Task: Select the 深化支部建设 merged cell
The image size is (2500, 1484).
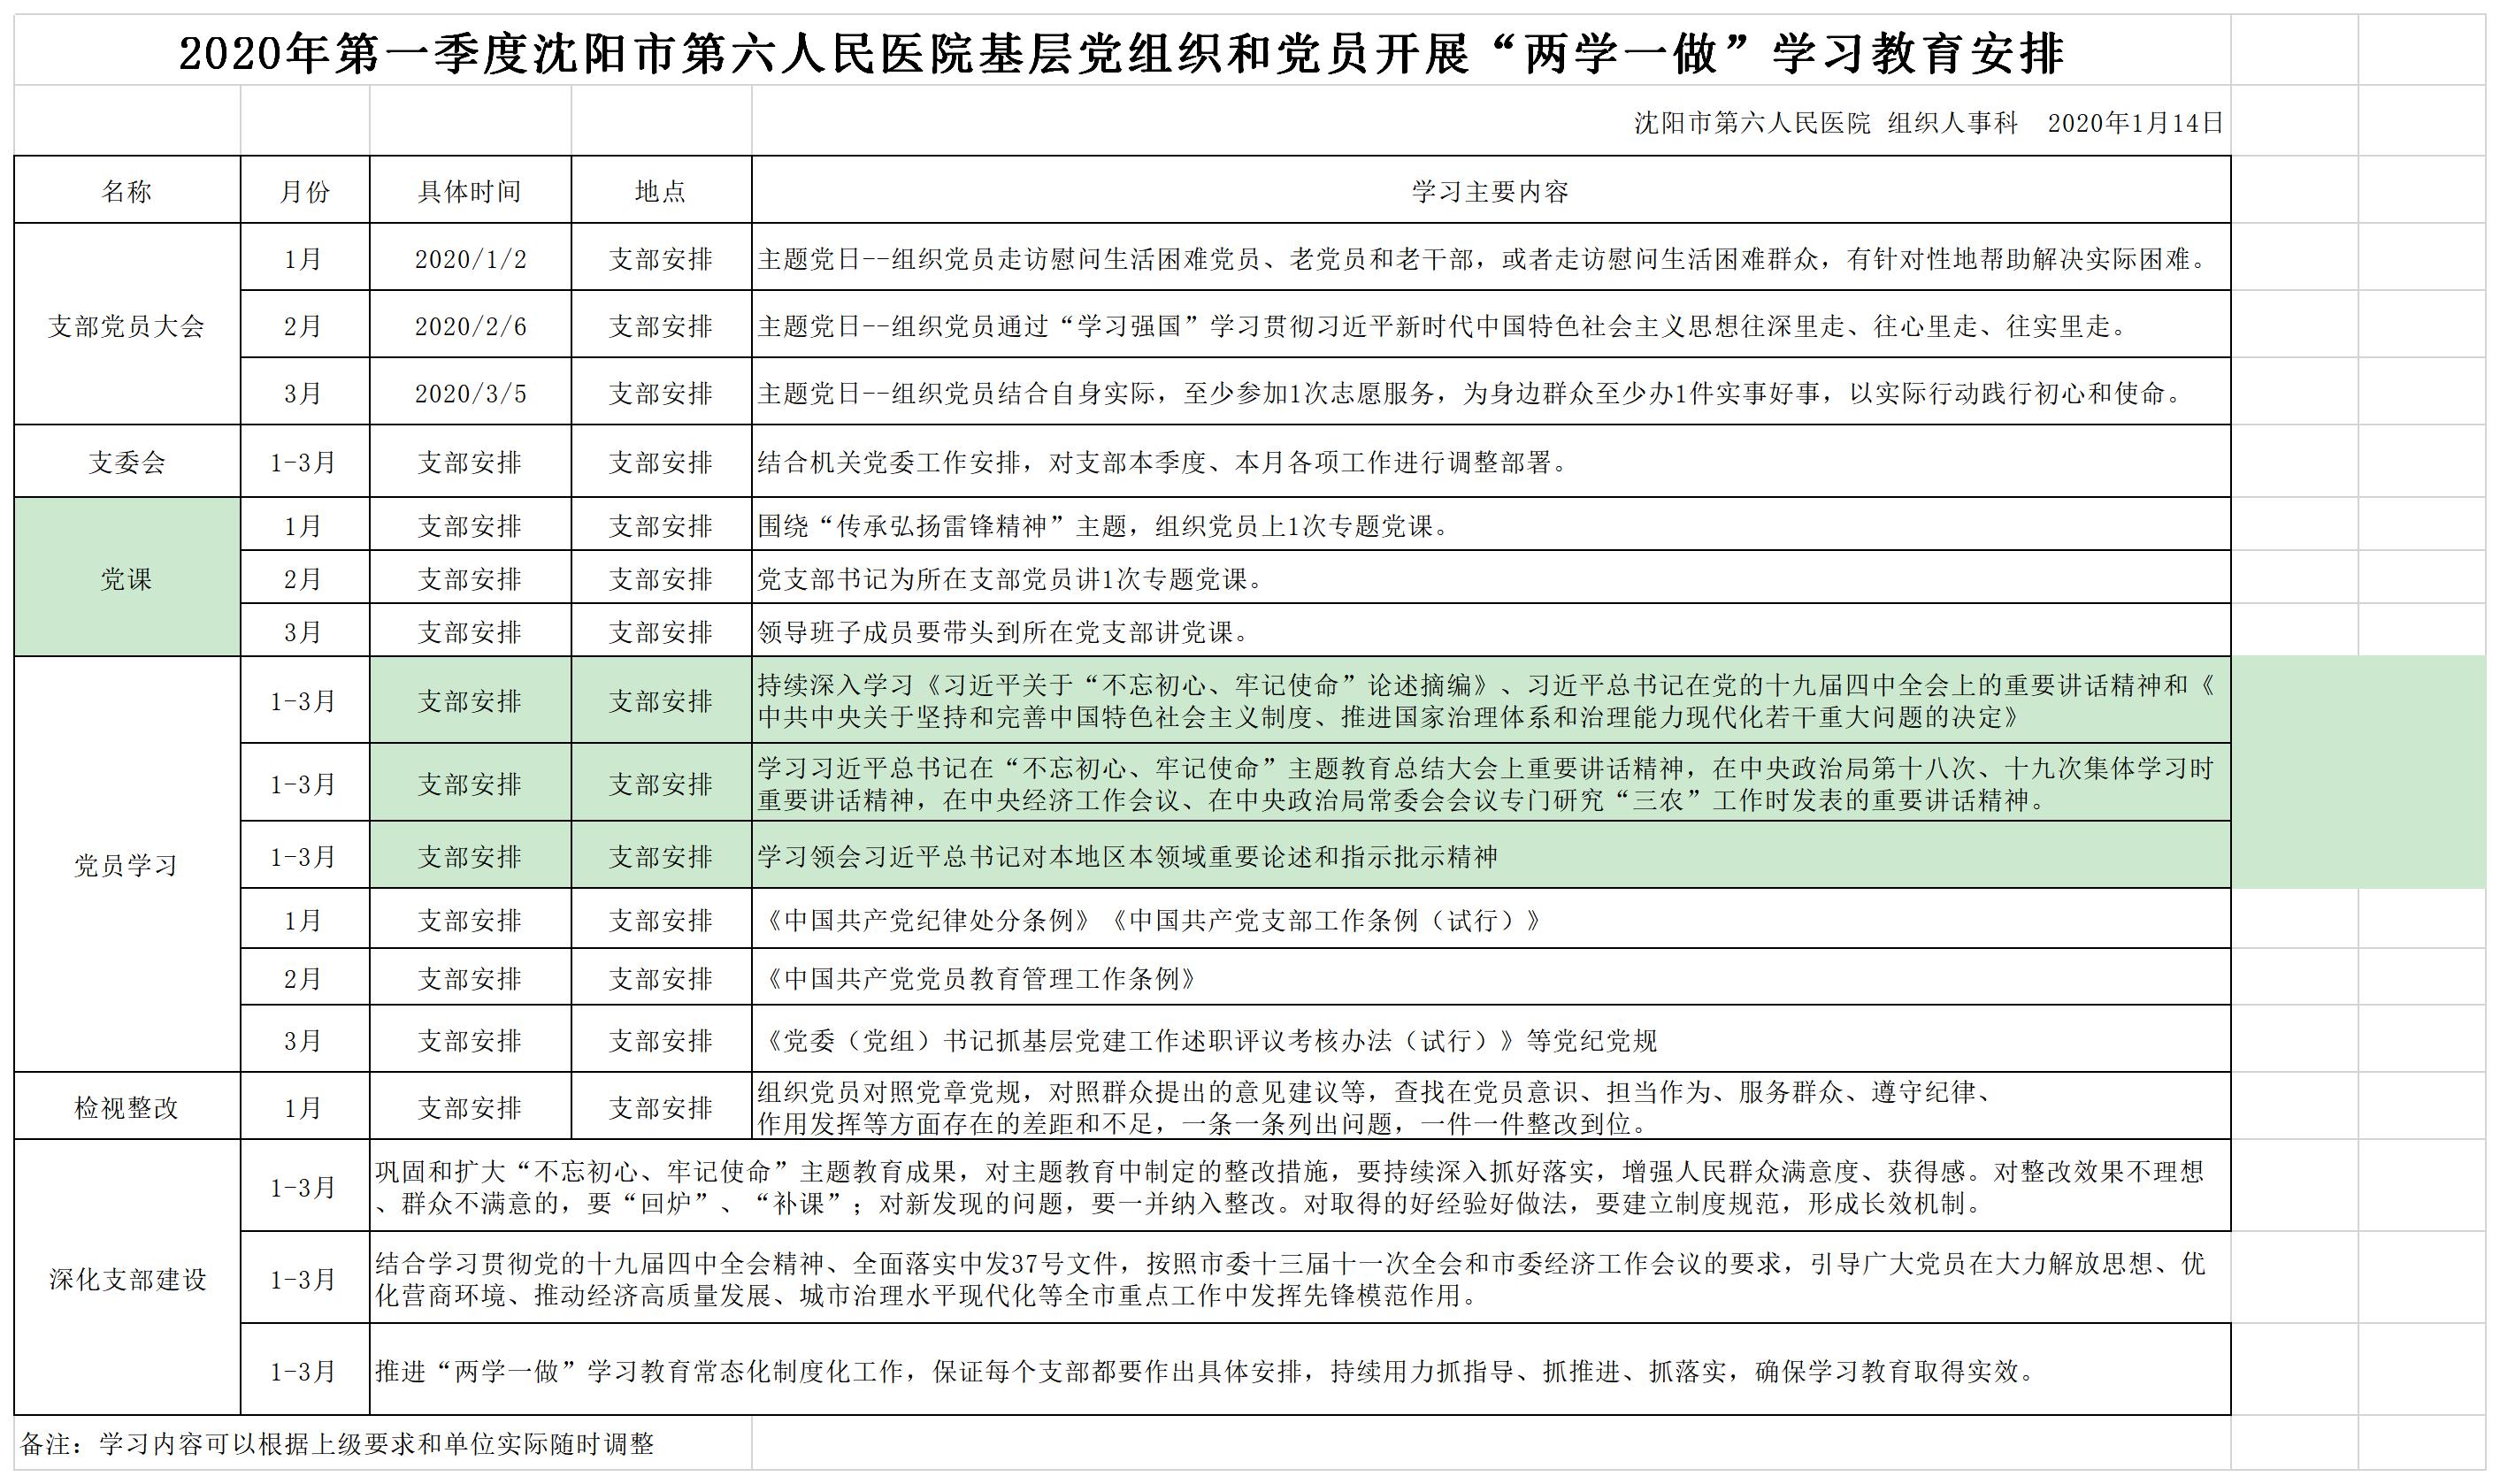Action: (x=126, y=1279)
